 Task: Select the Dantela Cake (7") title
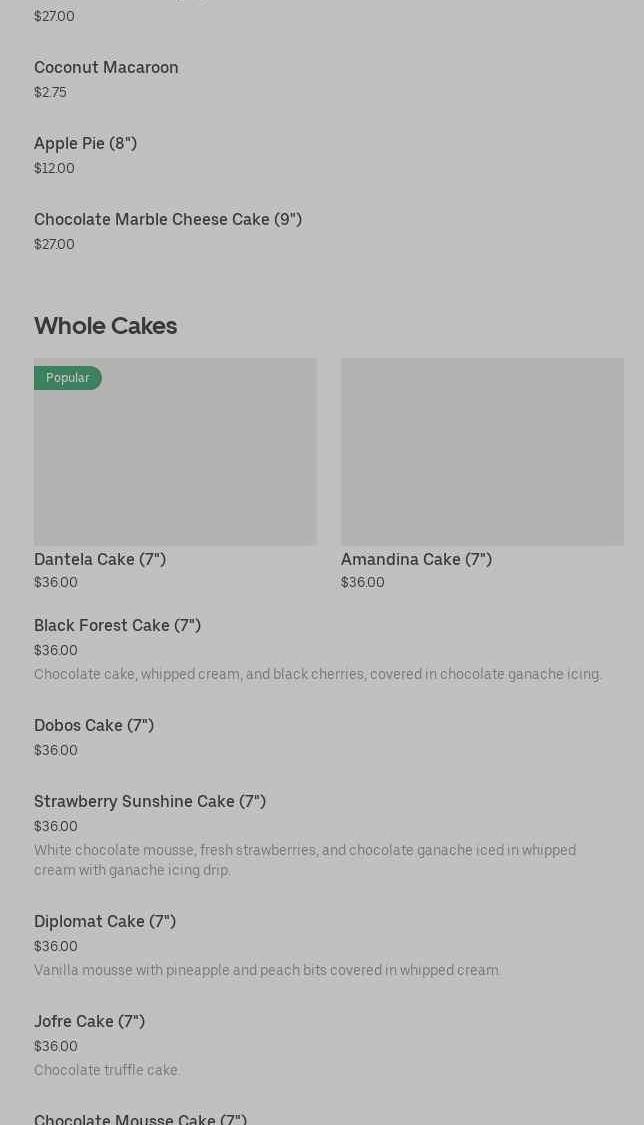(x=100, y=560)
